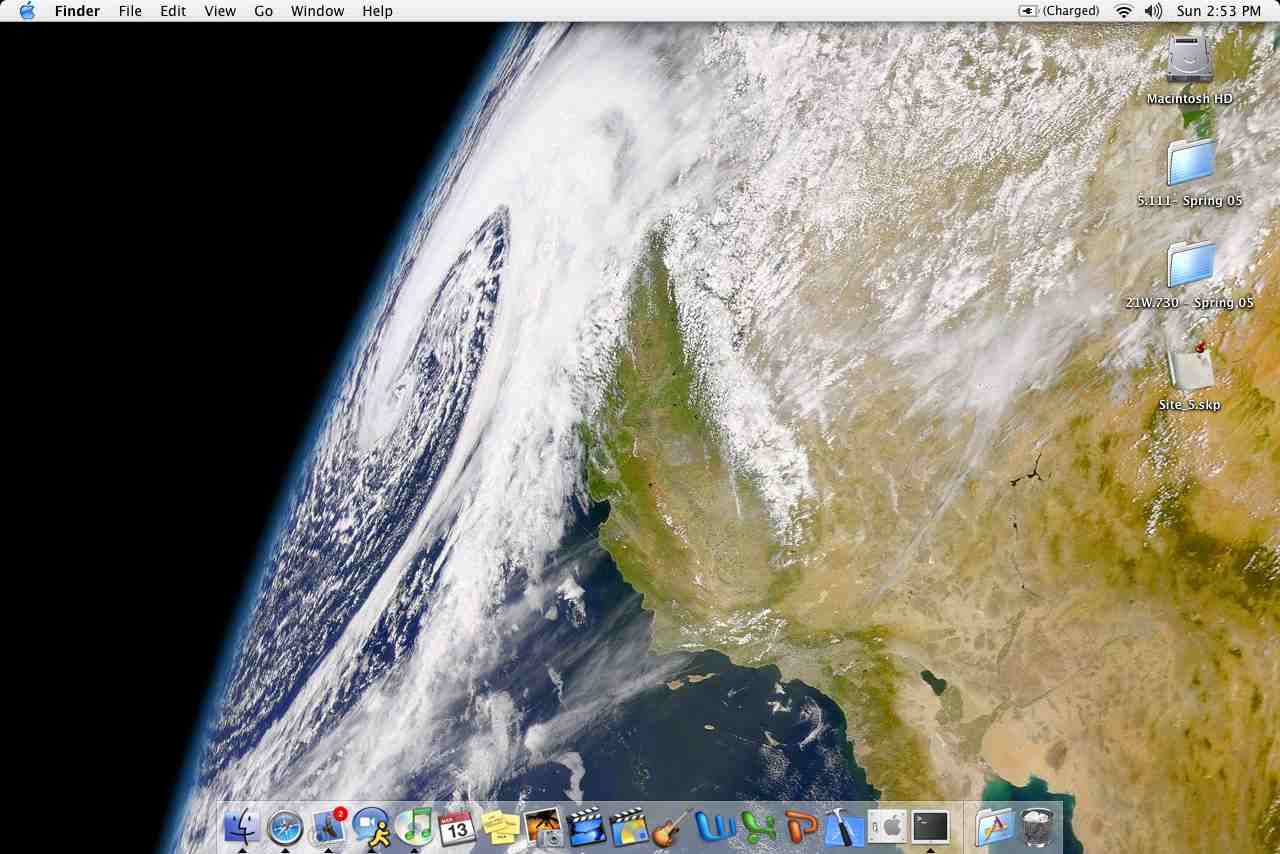Open iTunes from the Dock
The image size is (1280, 854).
[414, 827]
